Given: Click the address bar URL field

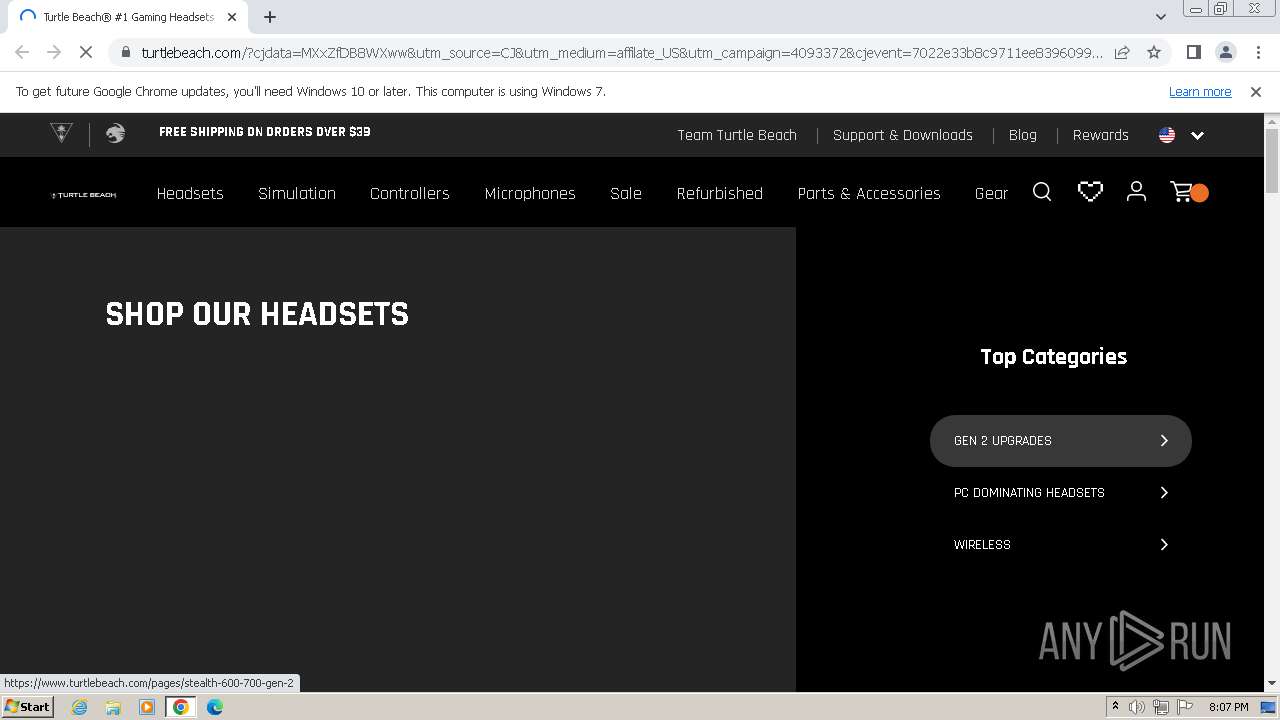Looking at the screenshot, I should coord(622,52).
